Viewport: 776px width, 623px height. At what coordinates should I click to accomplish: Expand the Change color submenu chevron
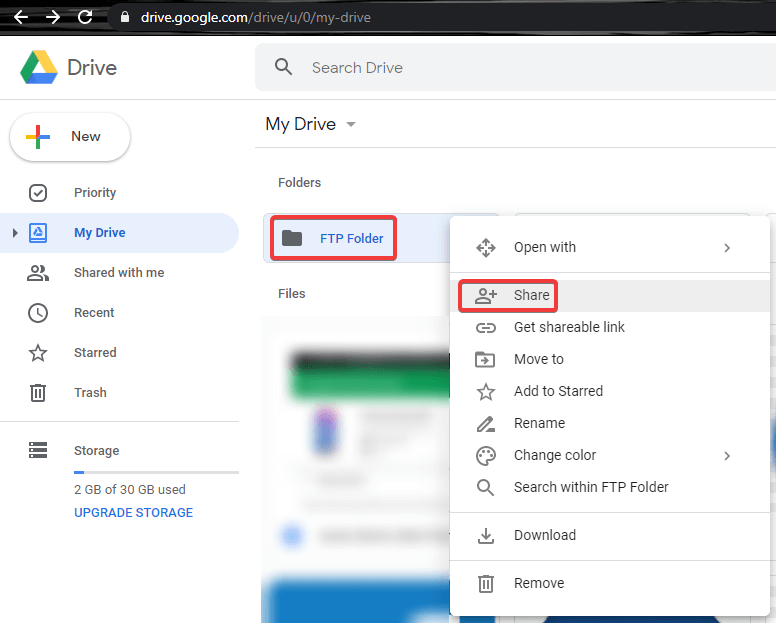click(x=727, y=456)
